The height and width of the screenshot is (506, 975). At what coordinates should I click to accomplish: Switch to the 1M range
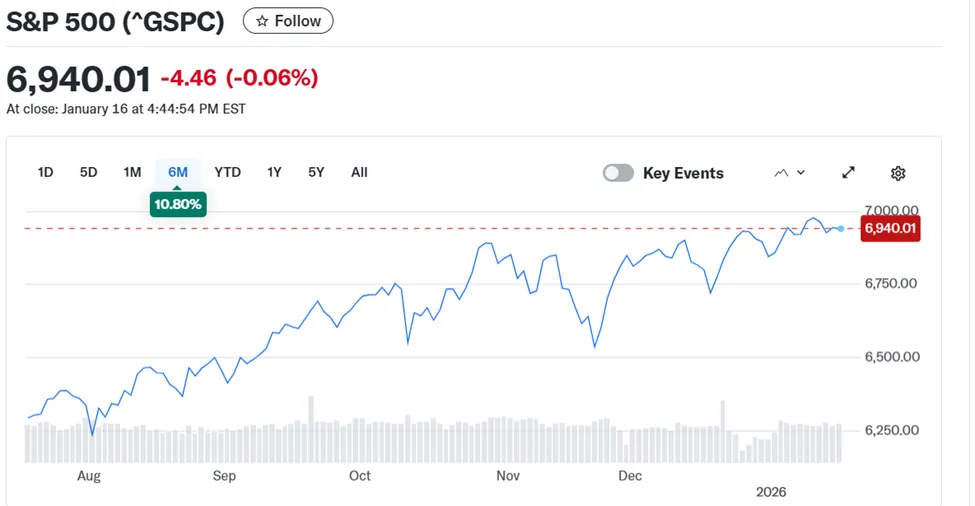coord(132,172)
